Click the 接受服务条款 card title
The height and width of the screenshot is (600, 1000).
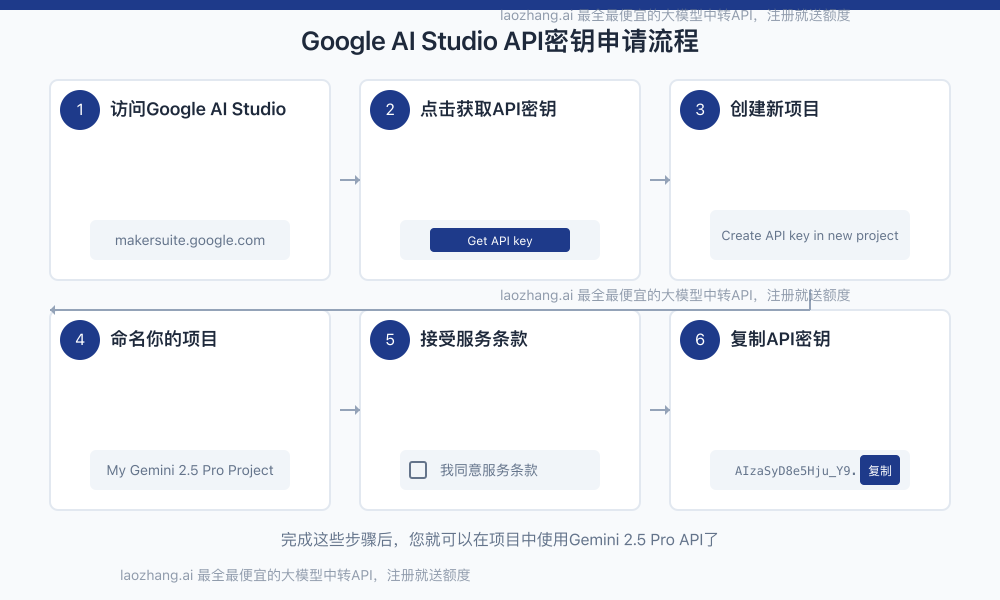point(474,339)
